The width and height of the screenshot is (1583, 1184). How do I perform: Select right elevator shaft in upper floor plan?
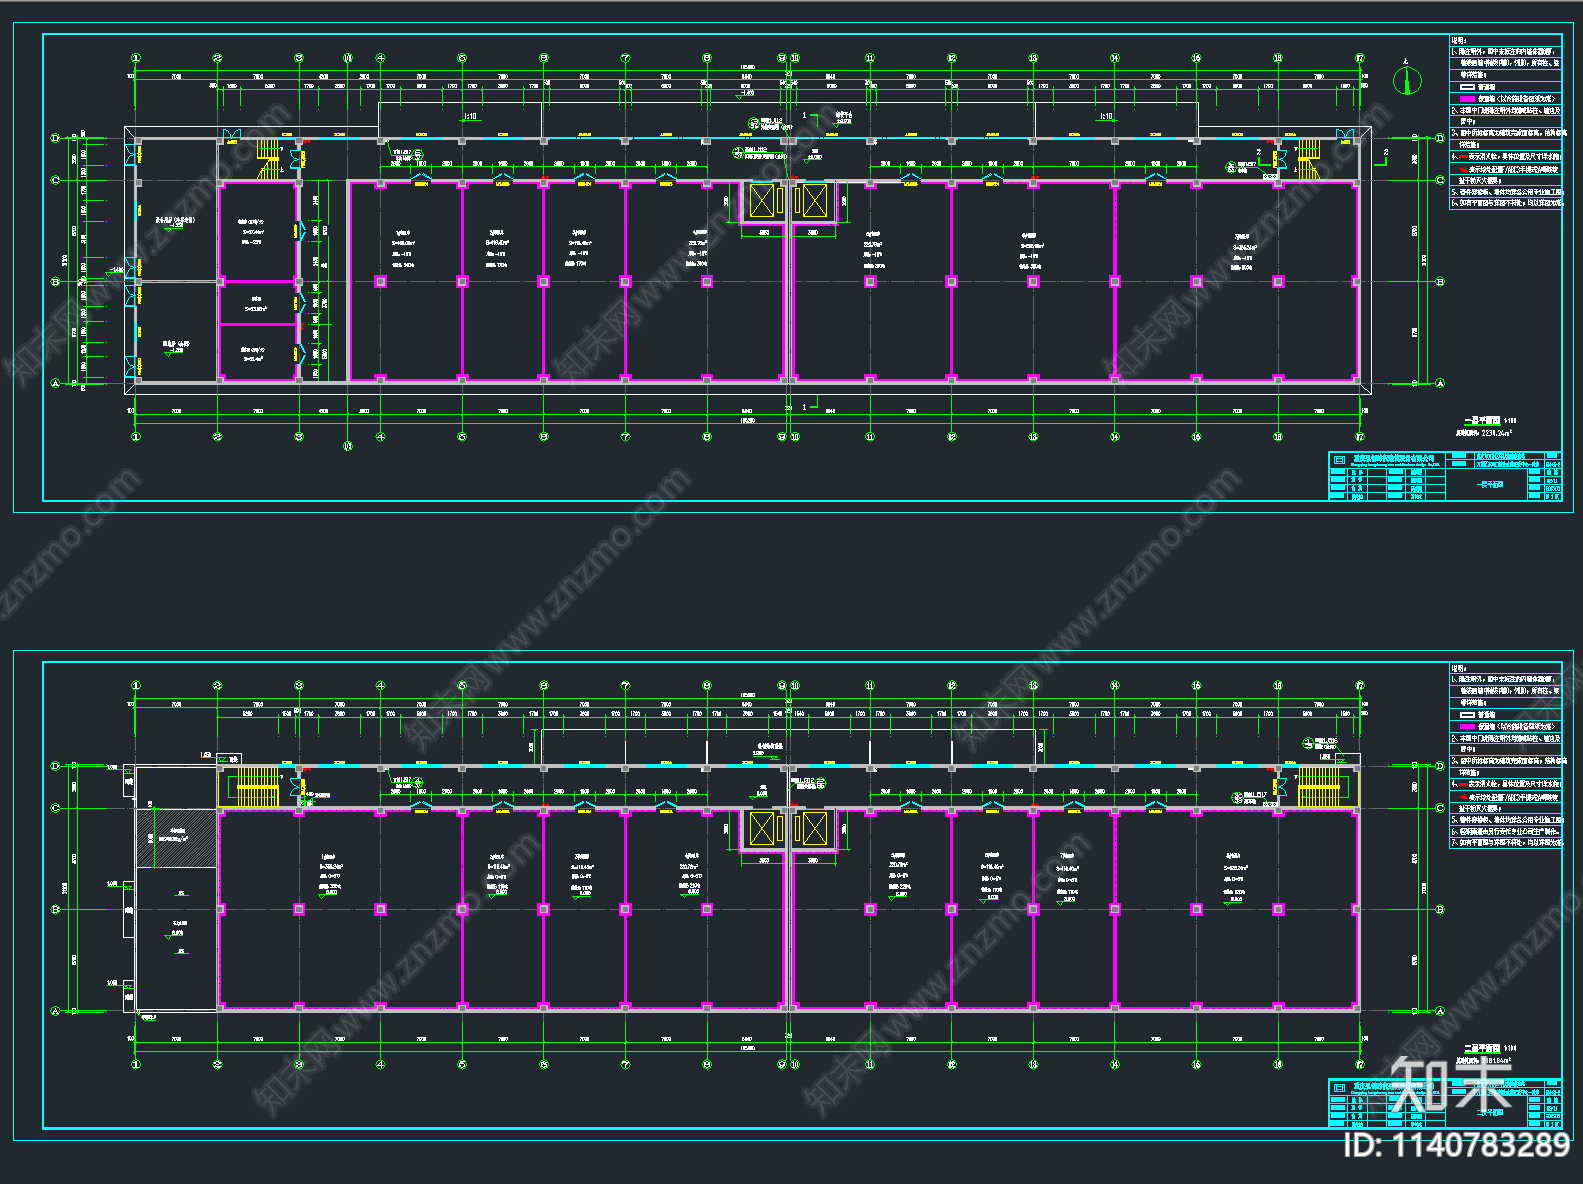(813, 201)
